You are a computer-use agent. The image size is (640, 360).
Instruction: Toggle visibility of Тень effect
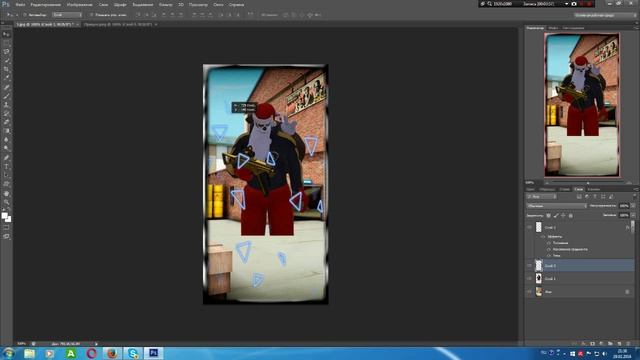[x=549, y=256]
